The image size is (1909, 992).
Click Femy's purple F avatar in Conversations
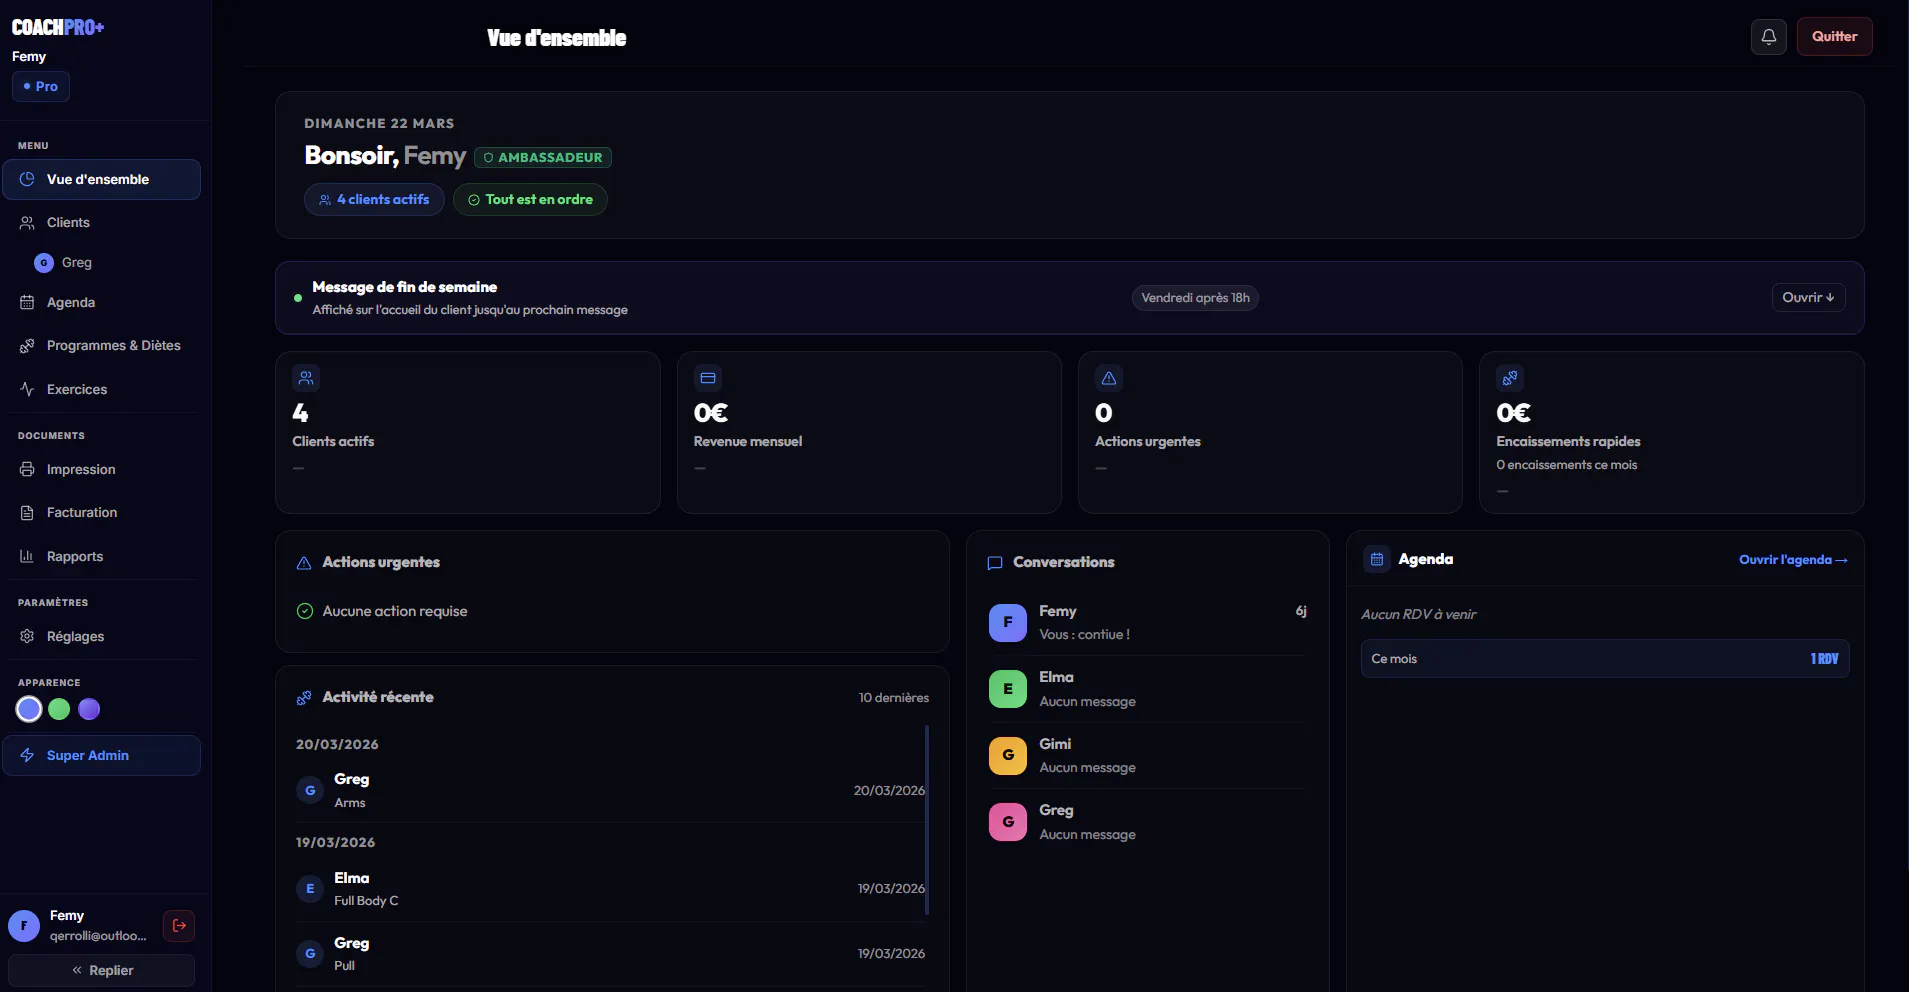click(1008, 623)
